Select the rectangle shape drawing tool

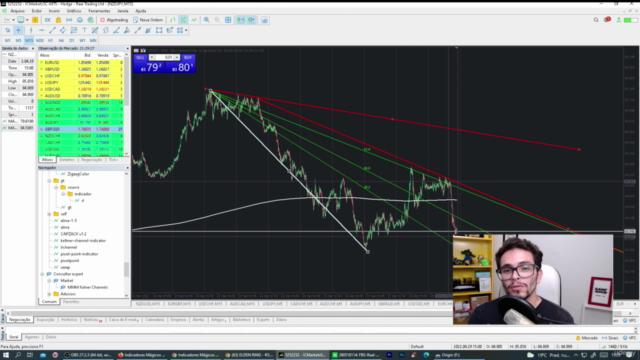pyautogui.click(x=159, y=30)
